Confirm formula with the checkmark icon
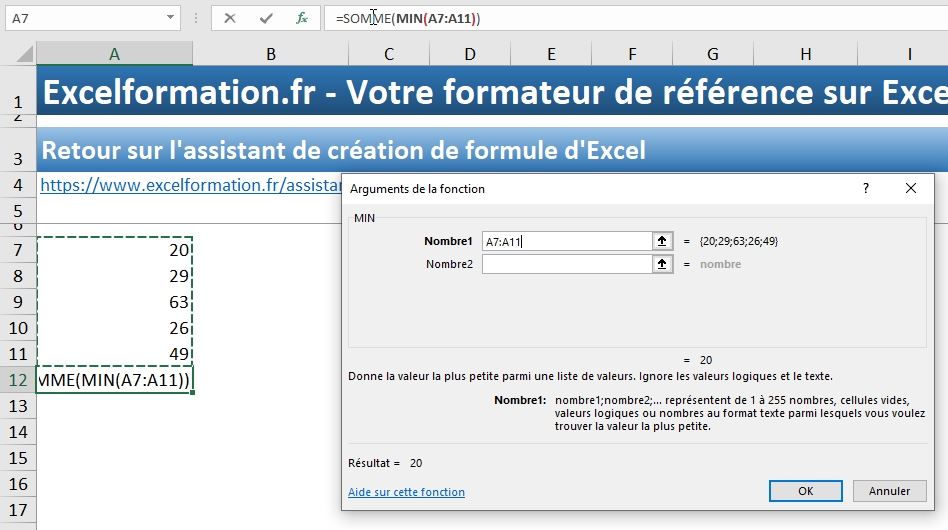Viewport: 948px width, 530px height. point(266,18)
